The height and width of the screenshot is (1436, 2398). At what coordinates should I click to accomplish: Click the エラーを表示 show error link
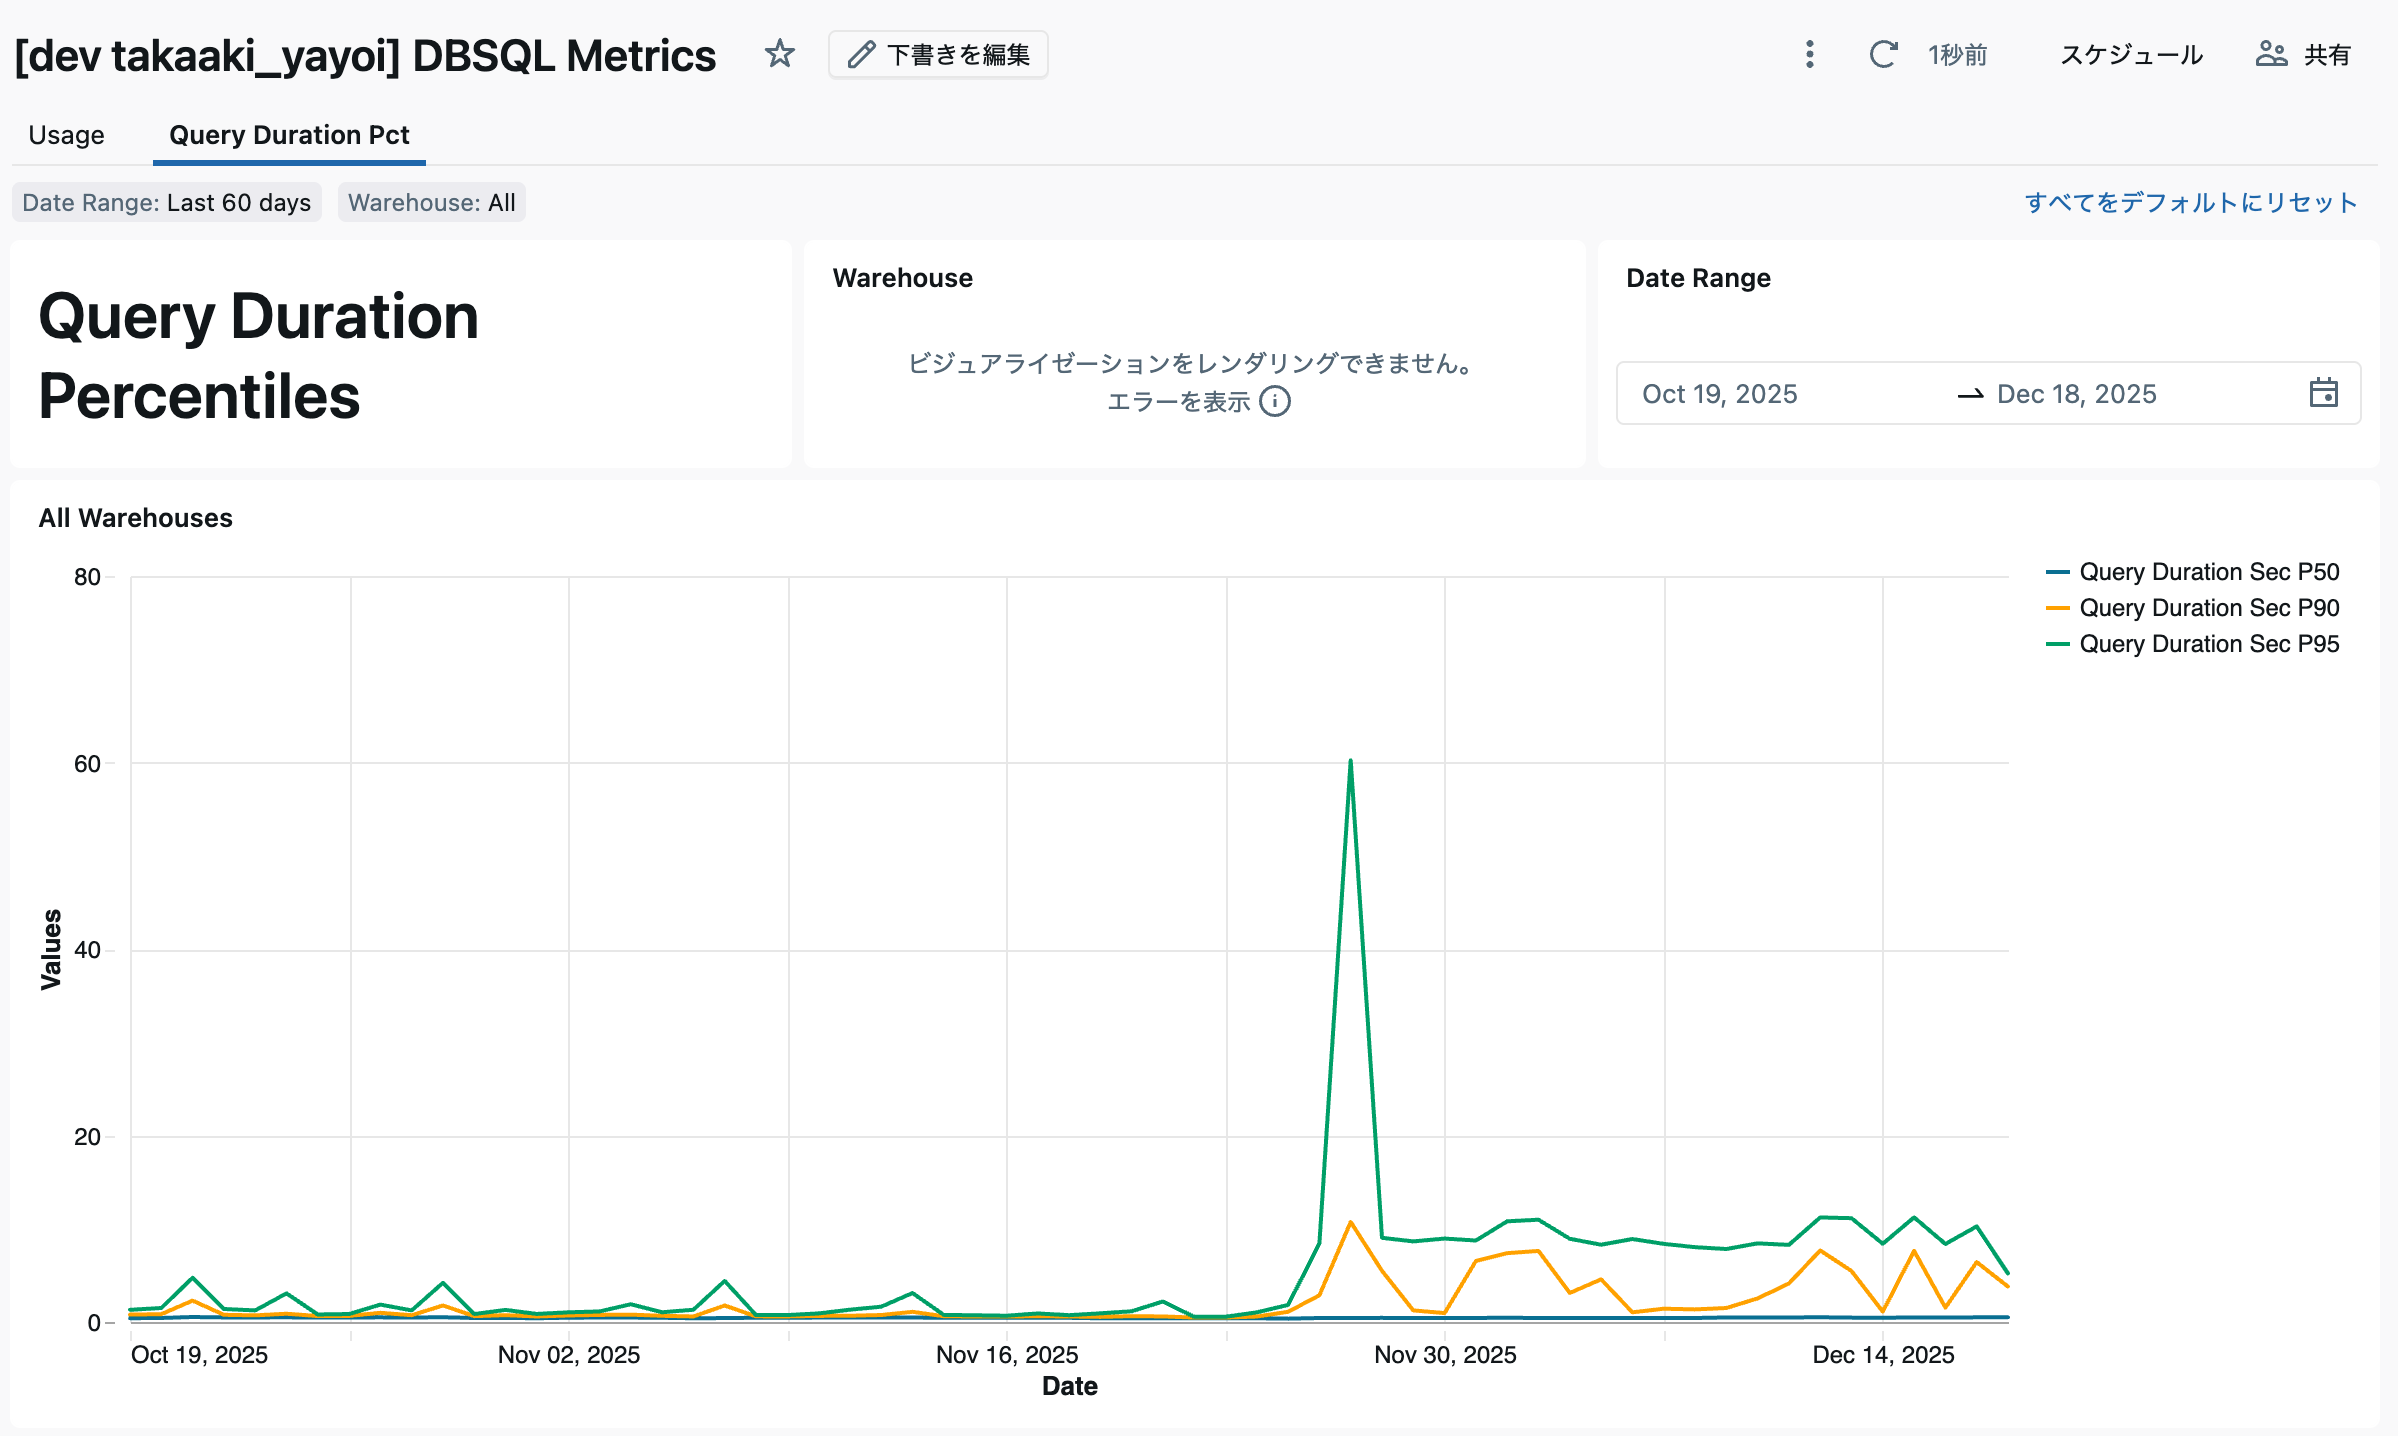point(1178,402)
